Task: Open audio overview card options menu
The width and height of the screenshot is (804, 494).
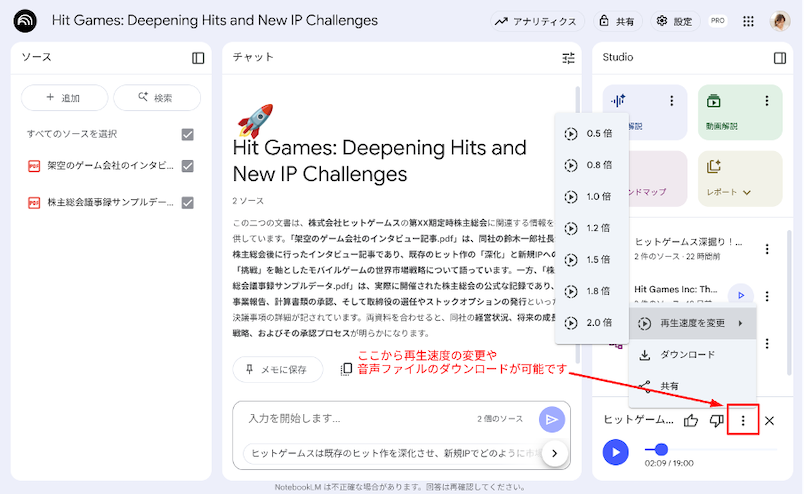Action: pos(672,101)
